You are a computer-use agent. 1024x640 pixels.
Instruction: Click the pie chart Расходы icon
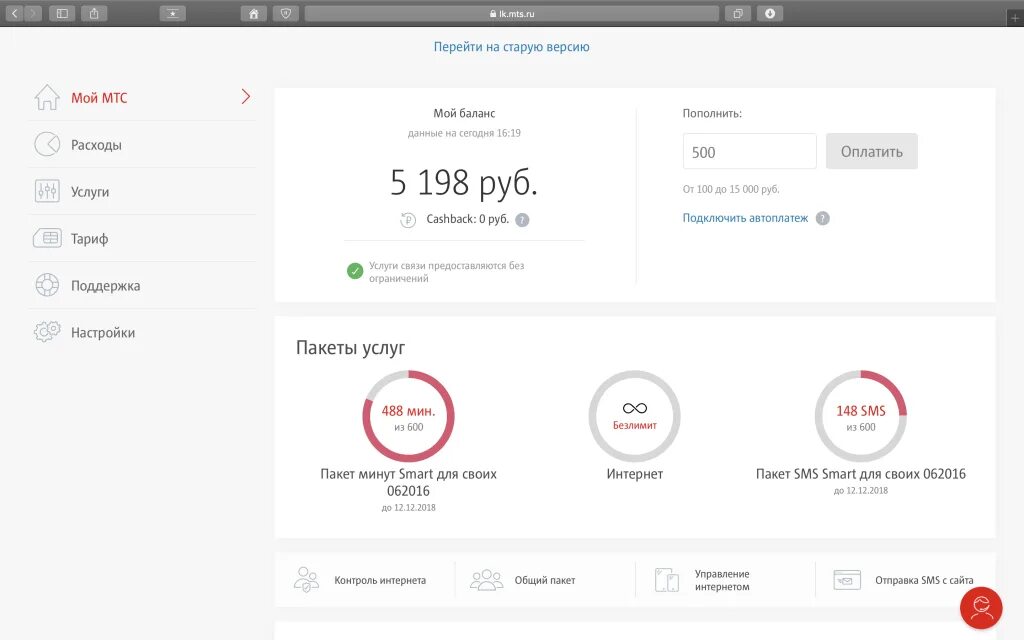pos(47,144)
